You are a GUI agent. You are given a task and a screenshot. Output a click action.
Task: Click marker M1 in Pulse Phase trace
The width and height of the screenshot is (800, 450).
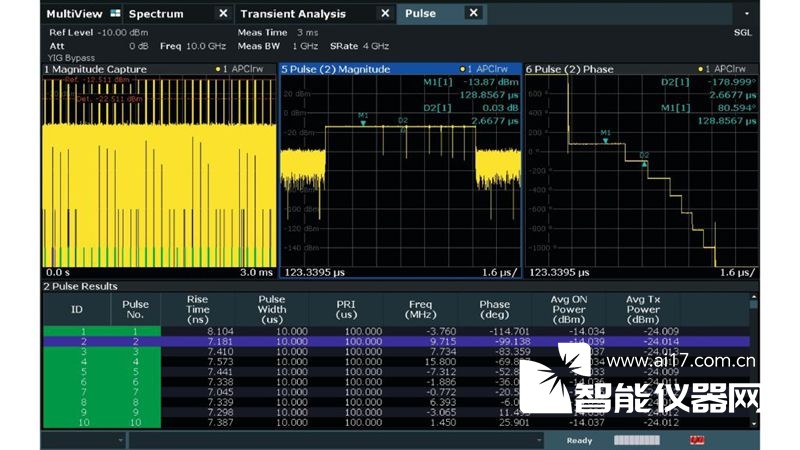605,137
